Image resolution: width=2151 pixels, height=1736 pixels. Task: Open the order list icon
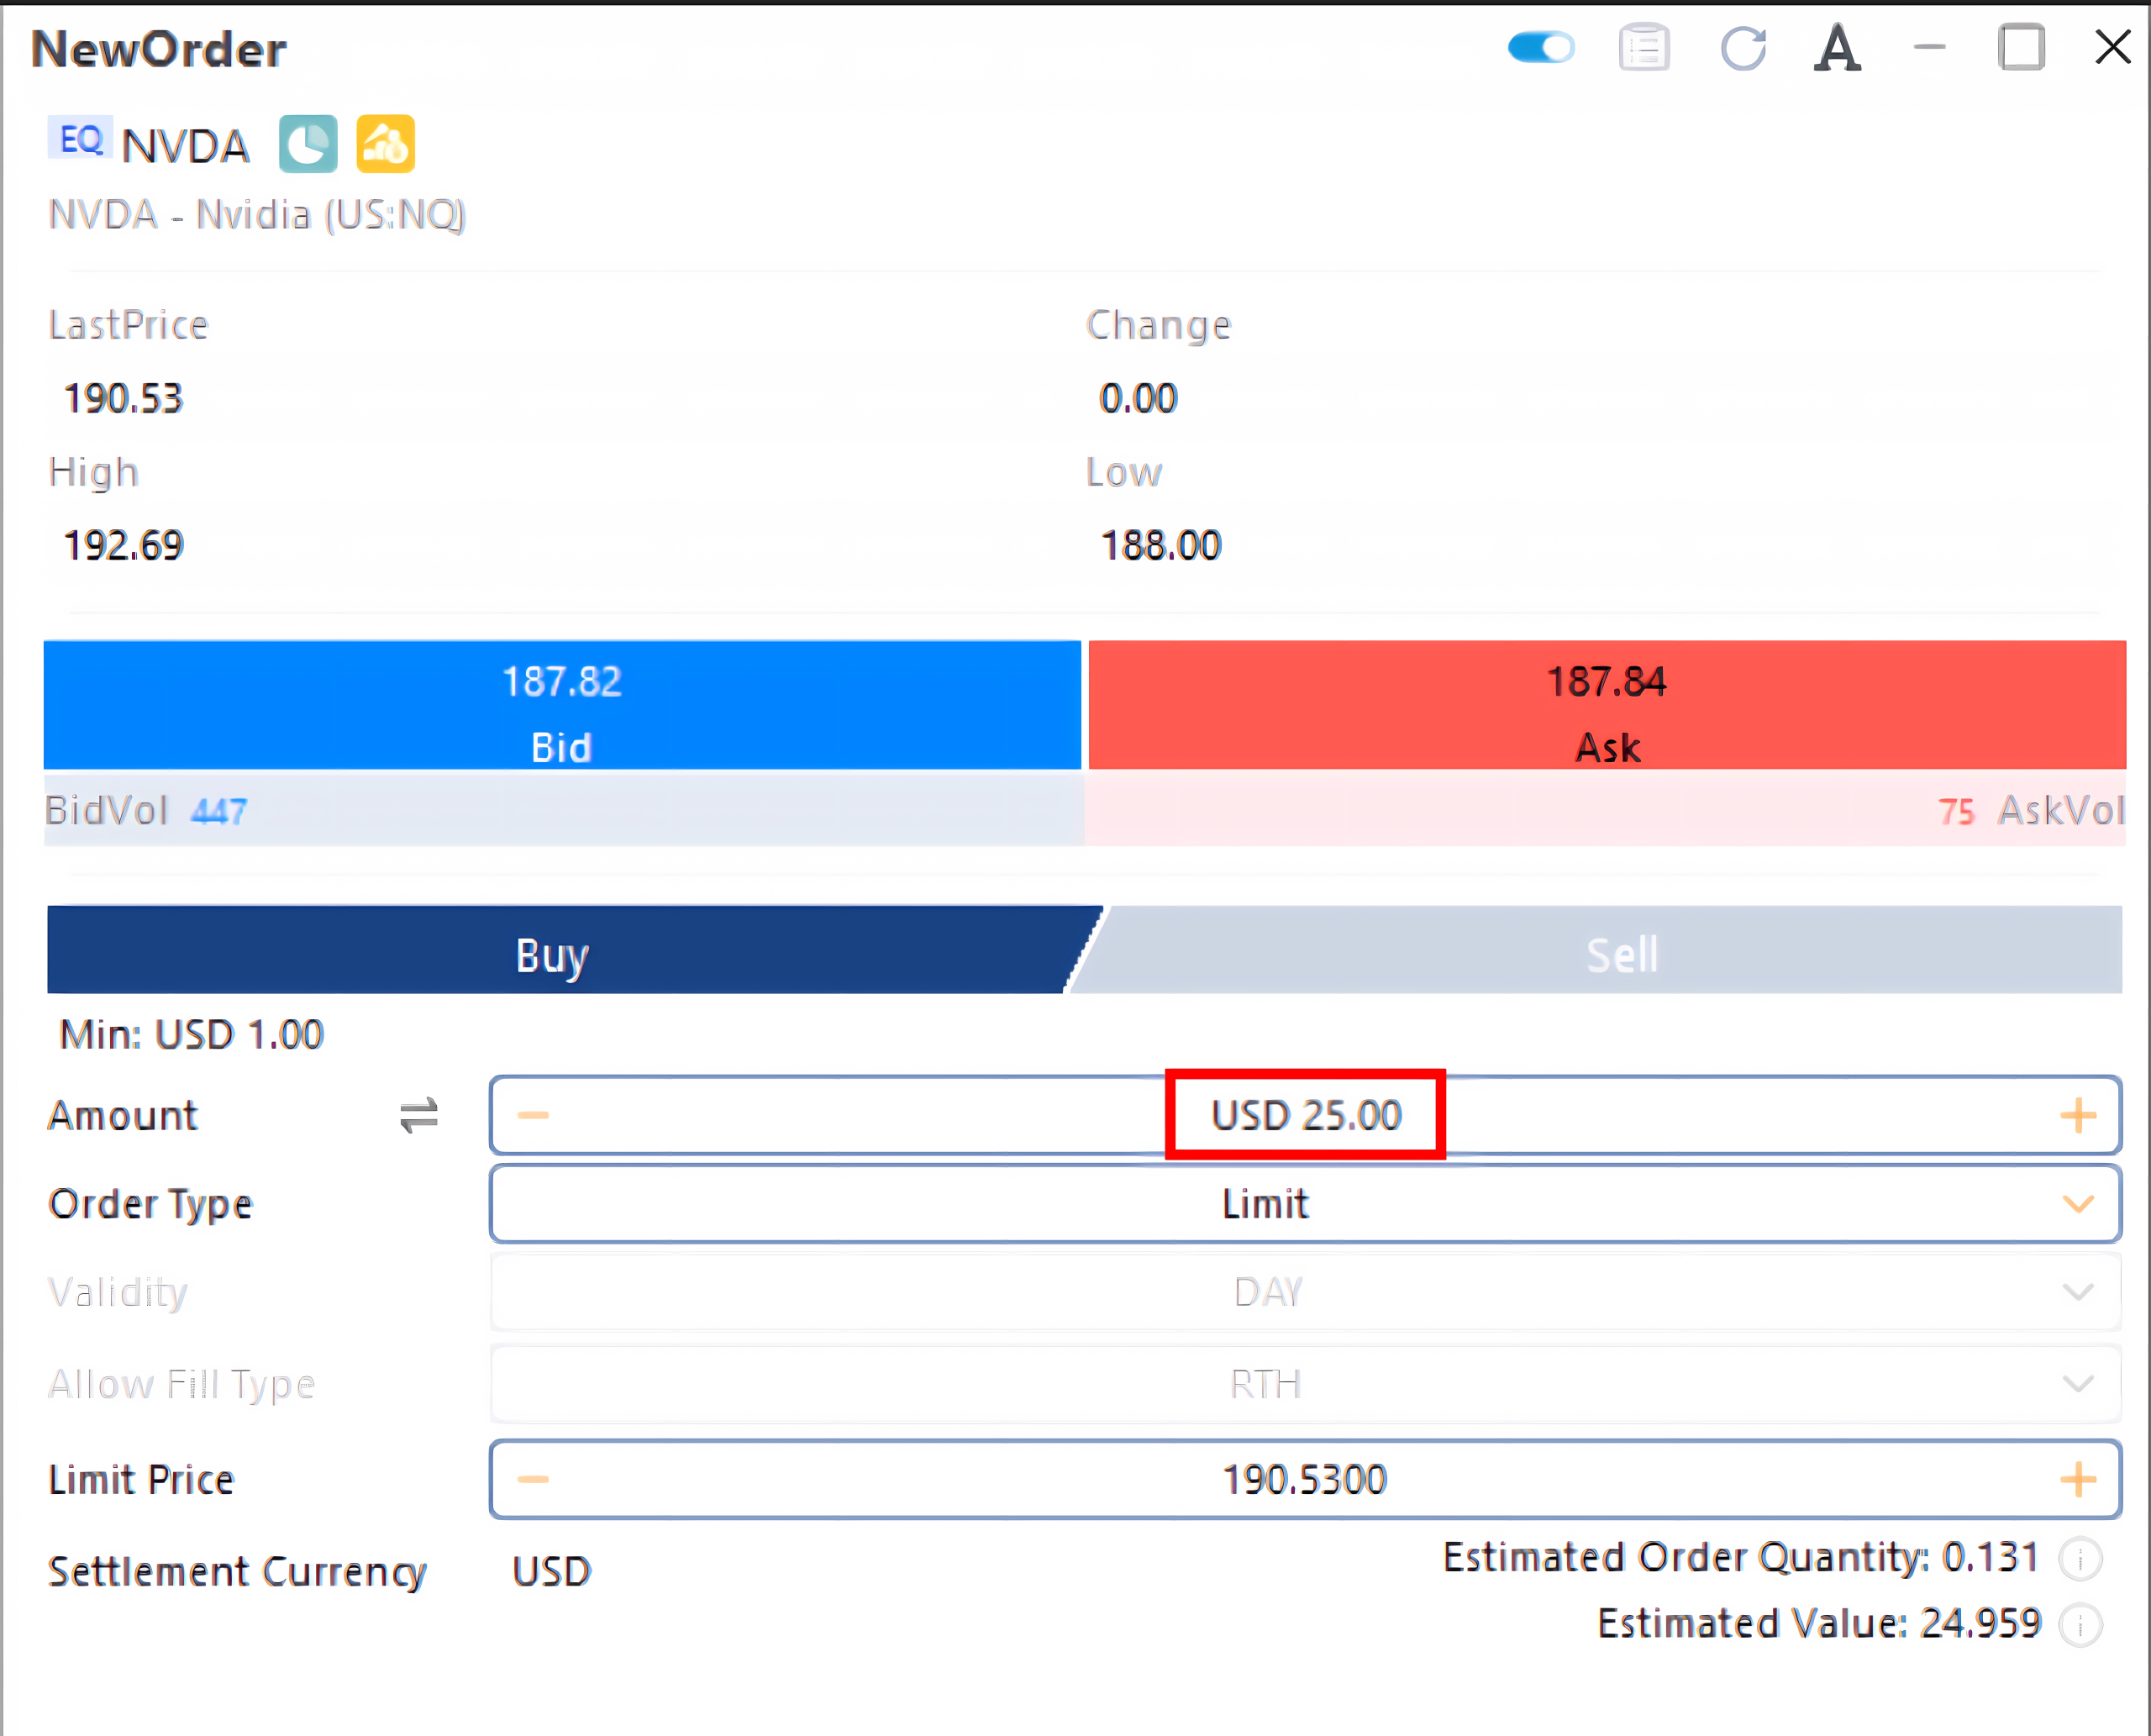(x=1644, y=47)
